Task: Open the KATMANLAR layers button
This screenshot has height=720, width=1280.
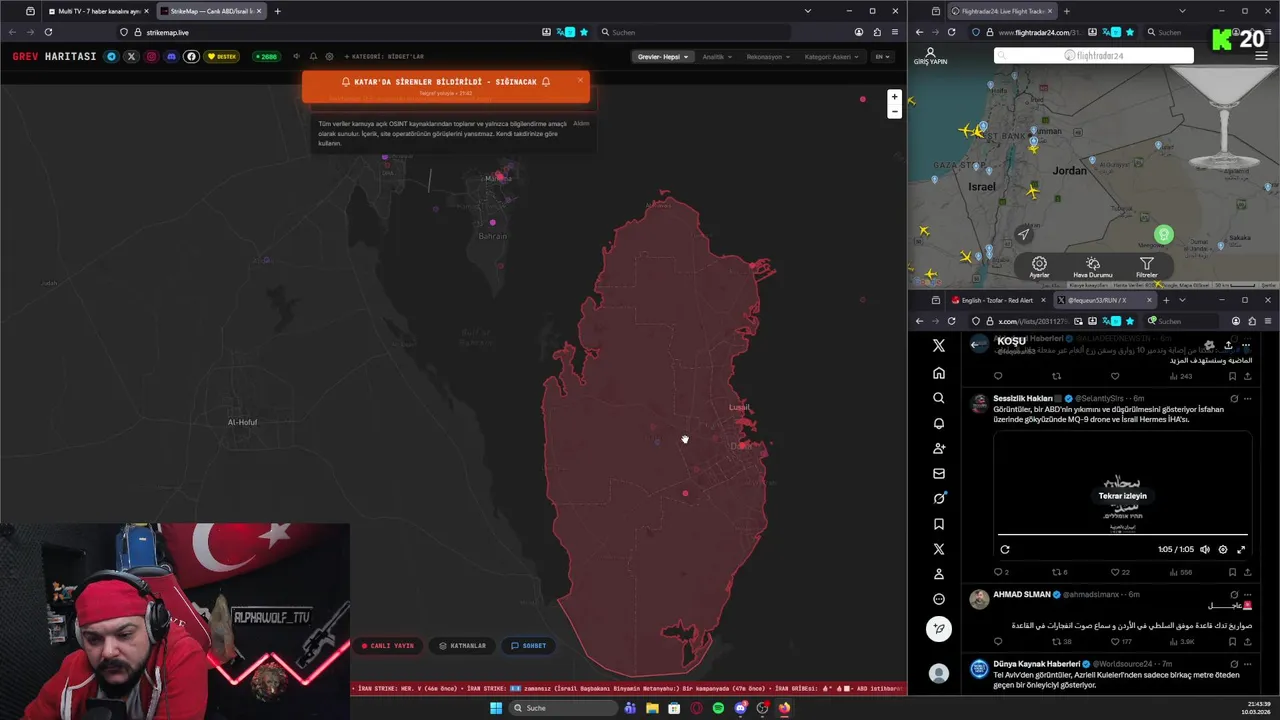Action: [463, 646]
